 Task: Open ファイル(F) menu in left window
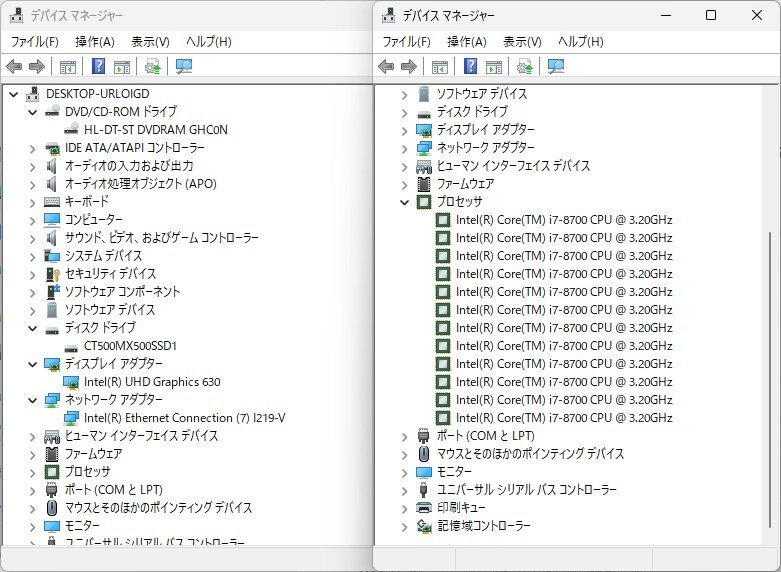click(x=34, y=42)
